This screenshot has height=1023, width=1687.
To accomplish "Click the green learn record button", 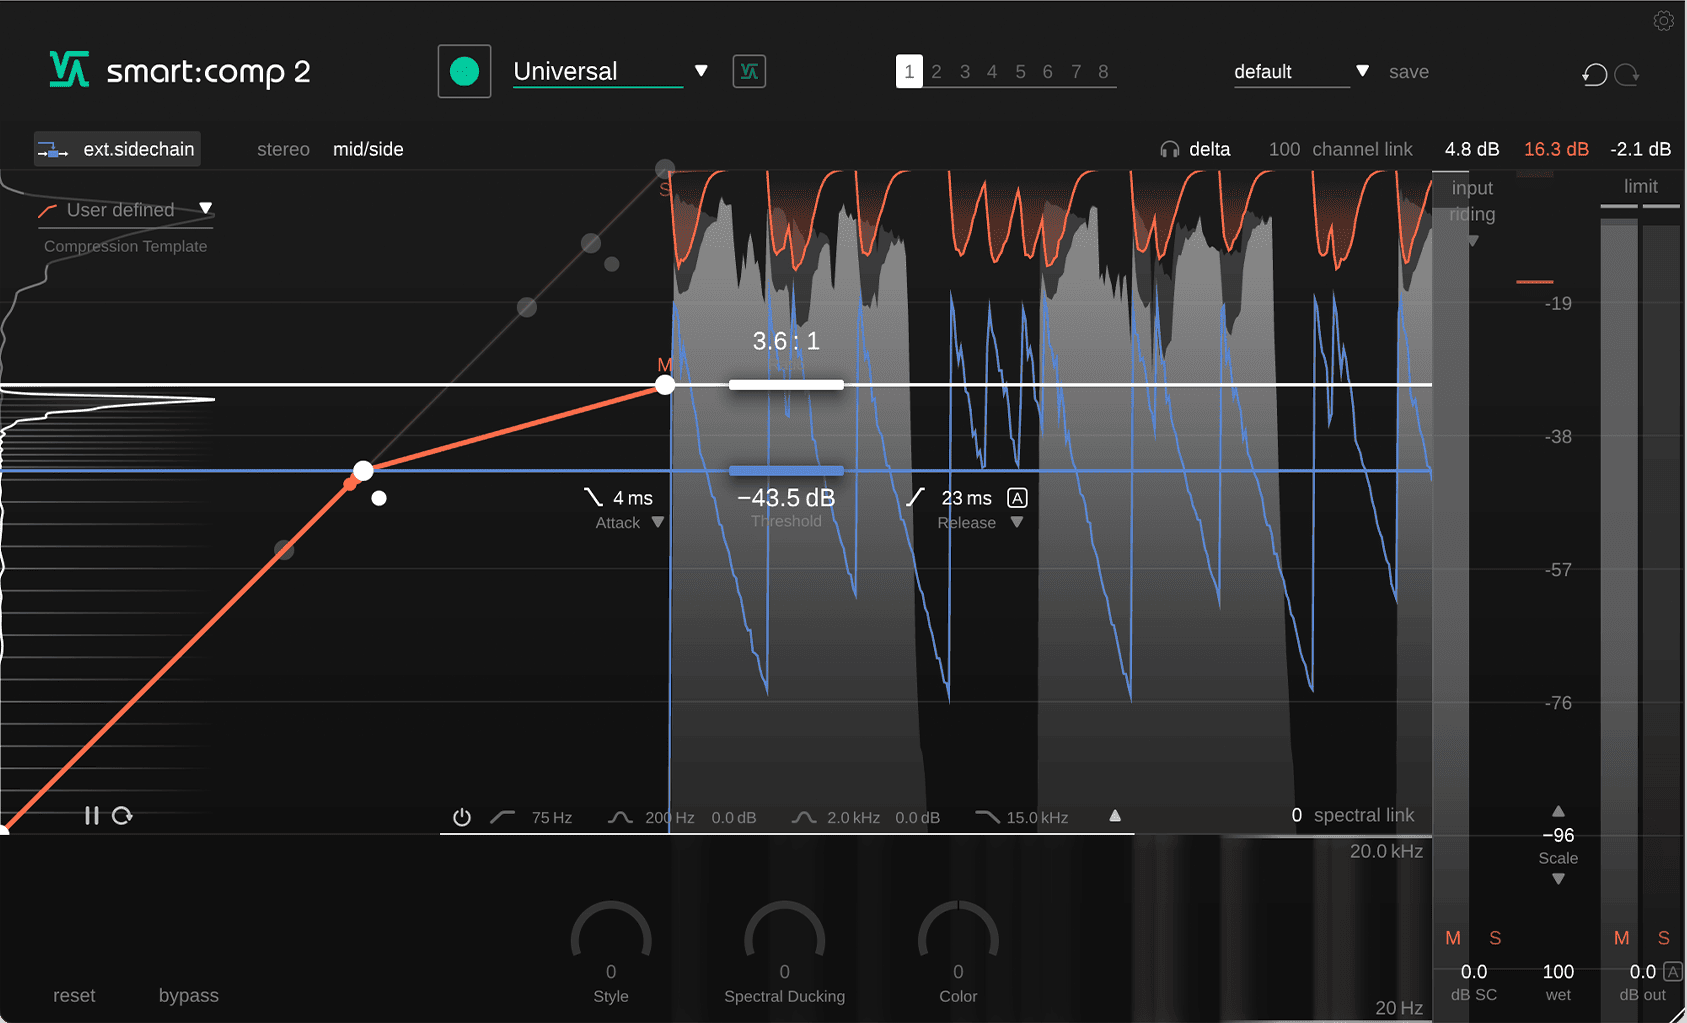I will coord(464,71).
